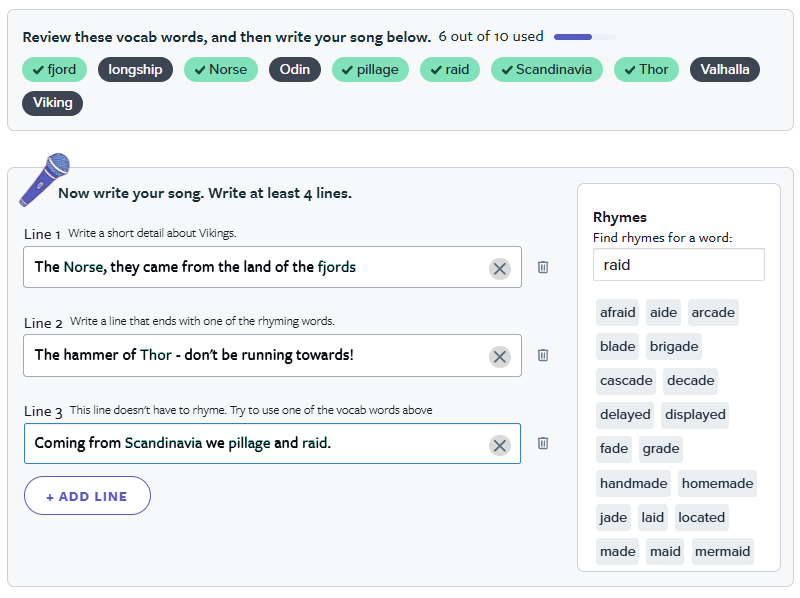This screenshot has width=800, height=598.
Task: Delete Line 3 using the trash icon
Action: pos(543,443)
